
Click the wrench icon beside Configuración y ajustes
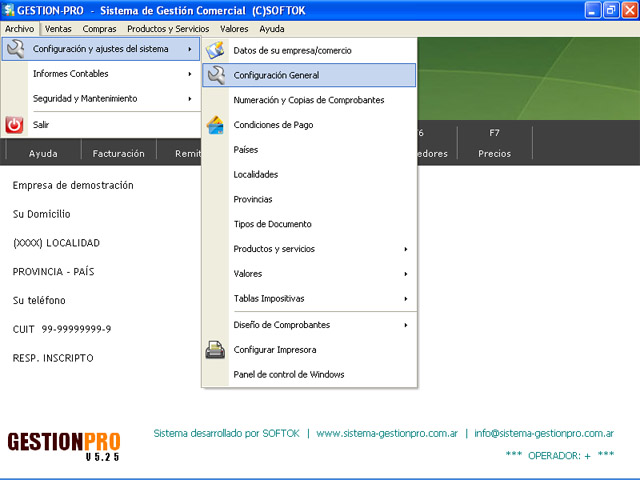pos(16,49)
